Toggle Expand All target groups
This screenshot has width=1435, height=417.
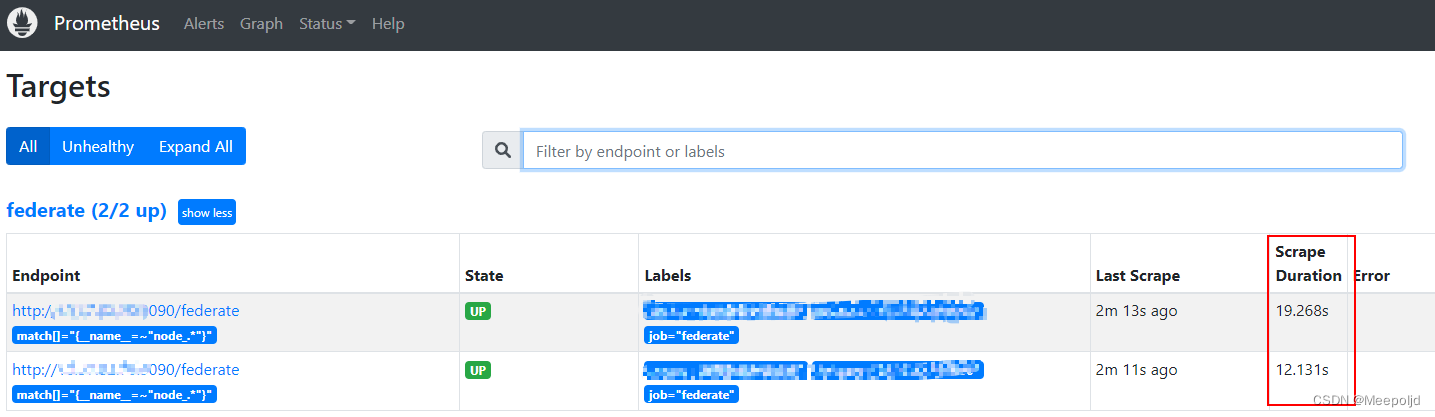point(195,146)
